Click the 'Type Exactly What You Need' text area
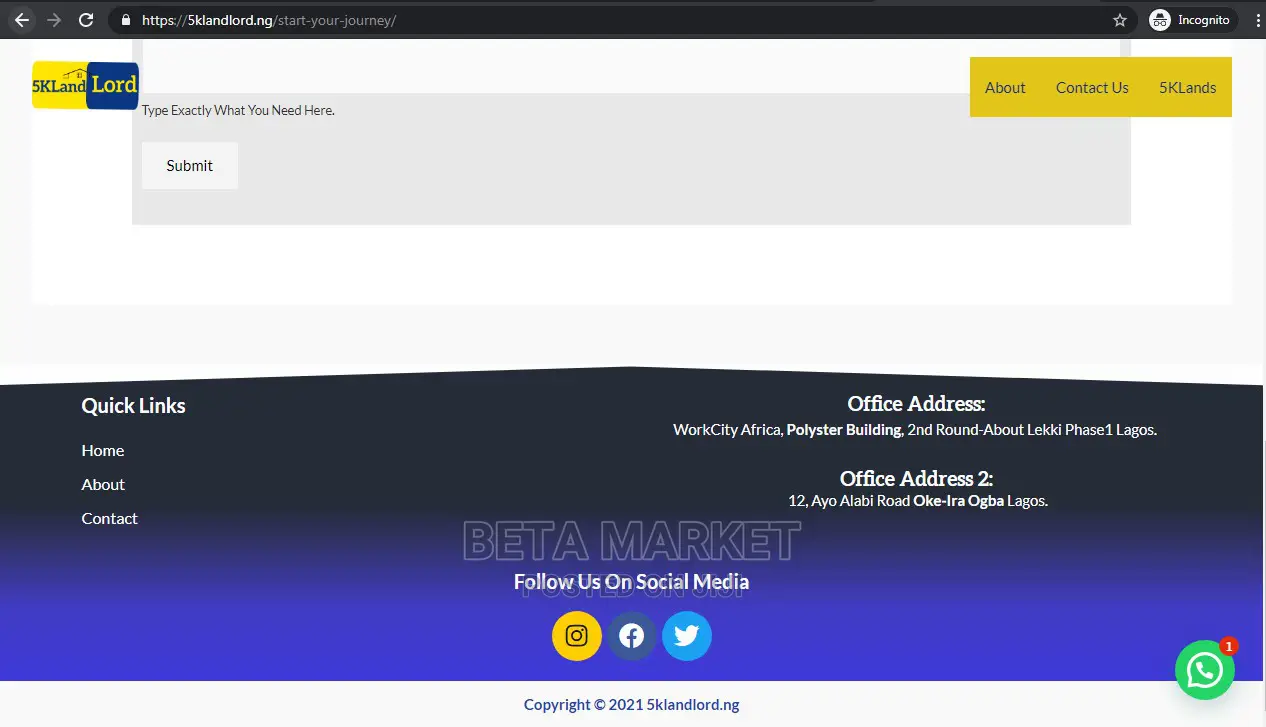 tap(632, 66)
